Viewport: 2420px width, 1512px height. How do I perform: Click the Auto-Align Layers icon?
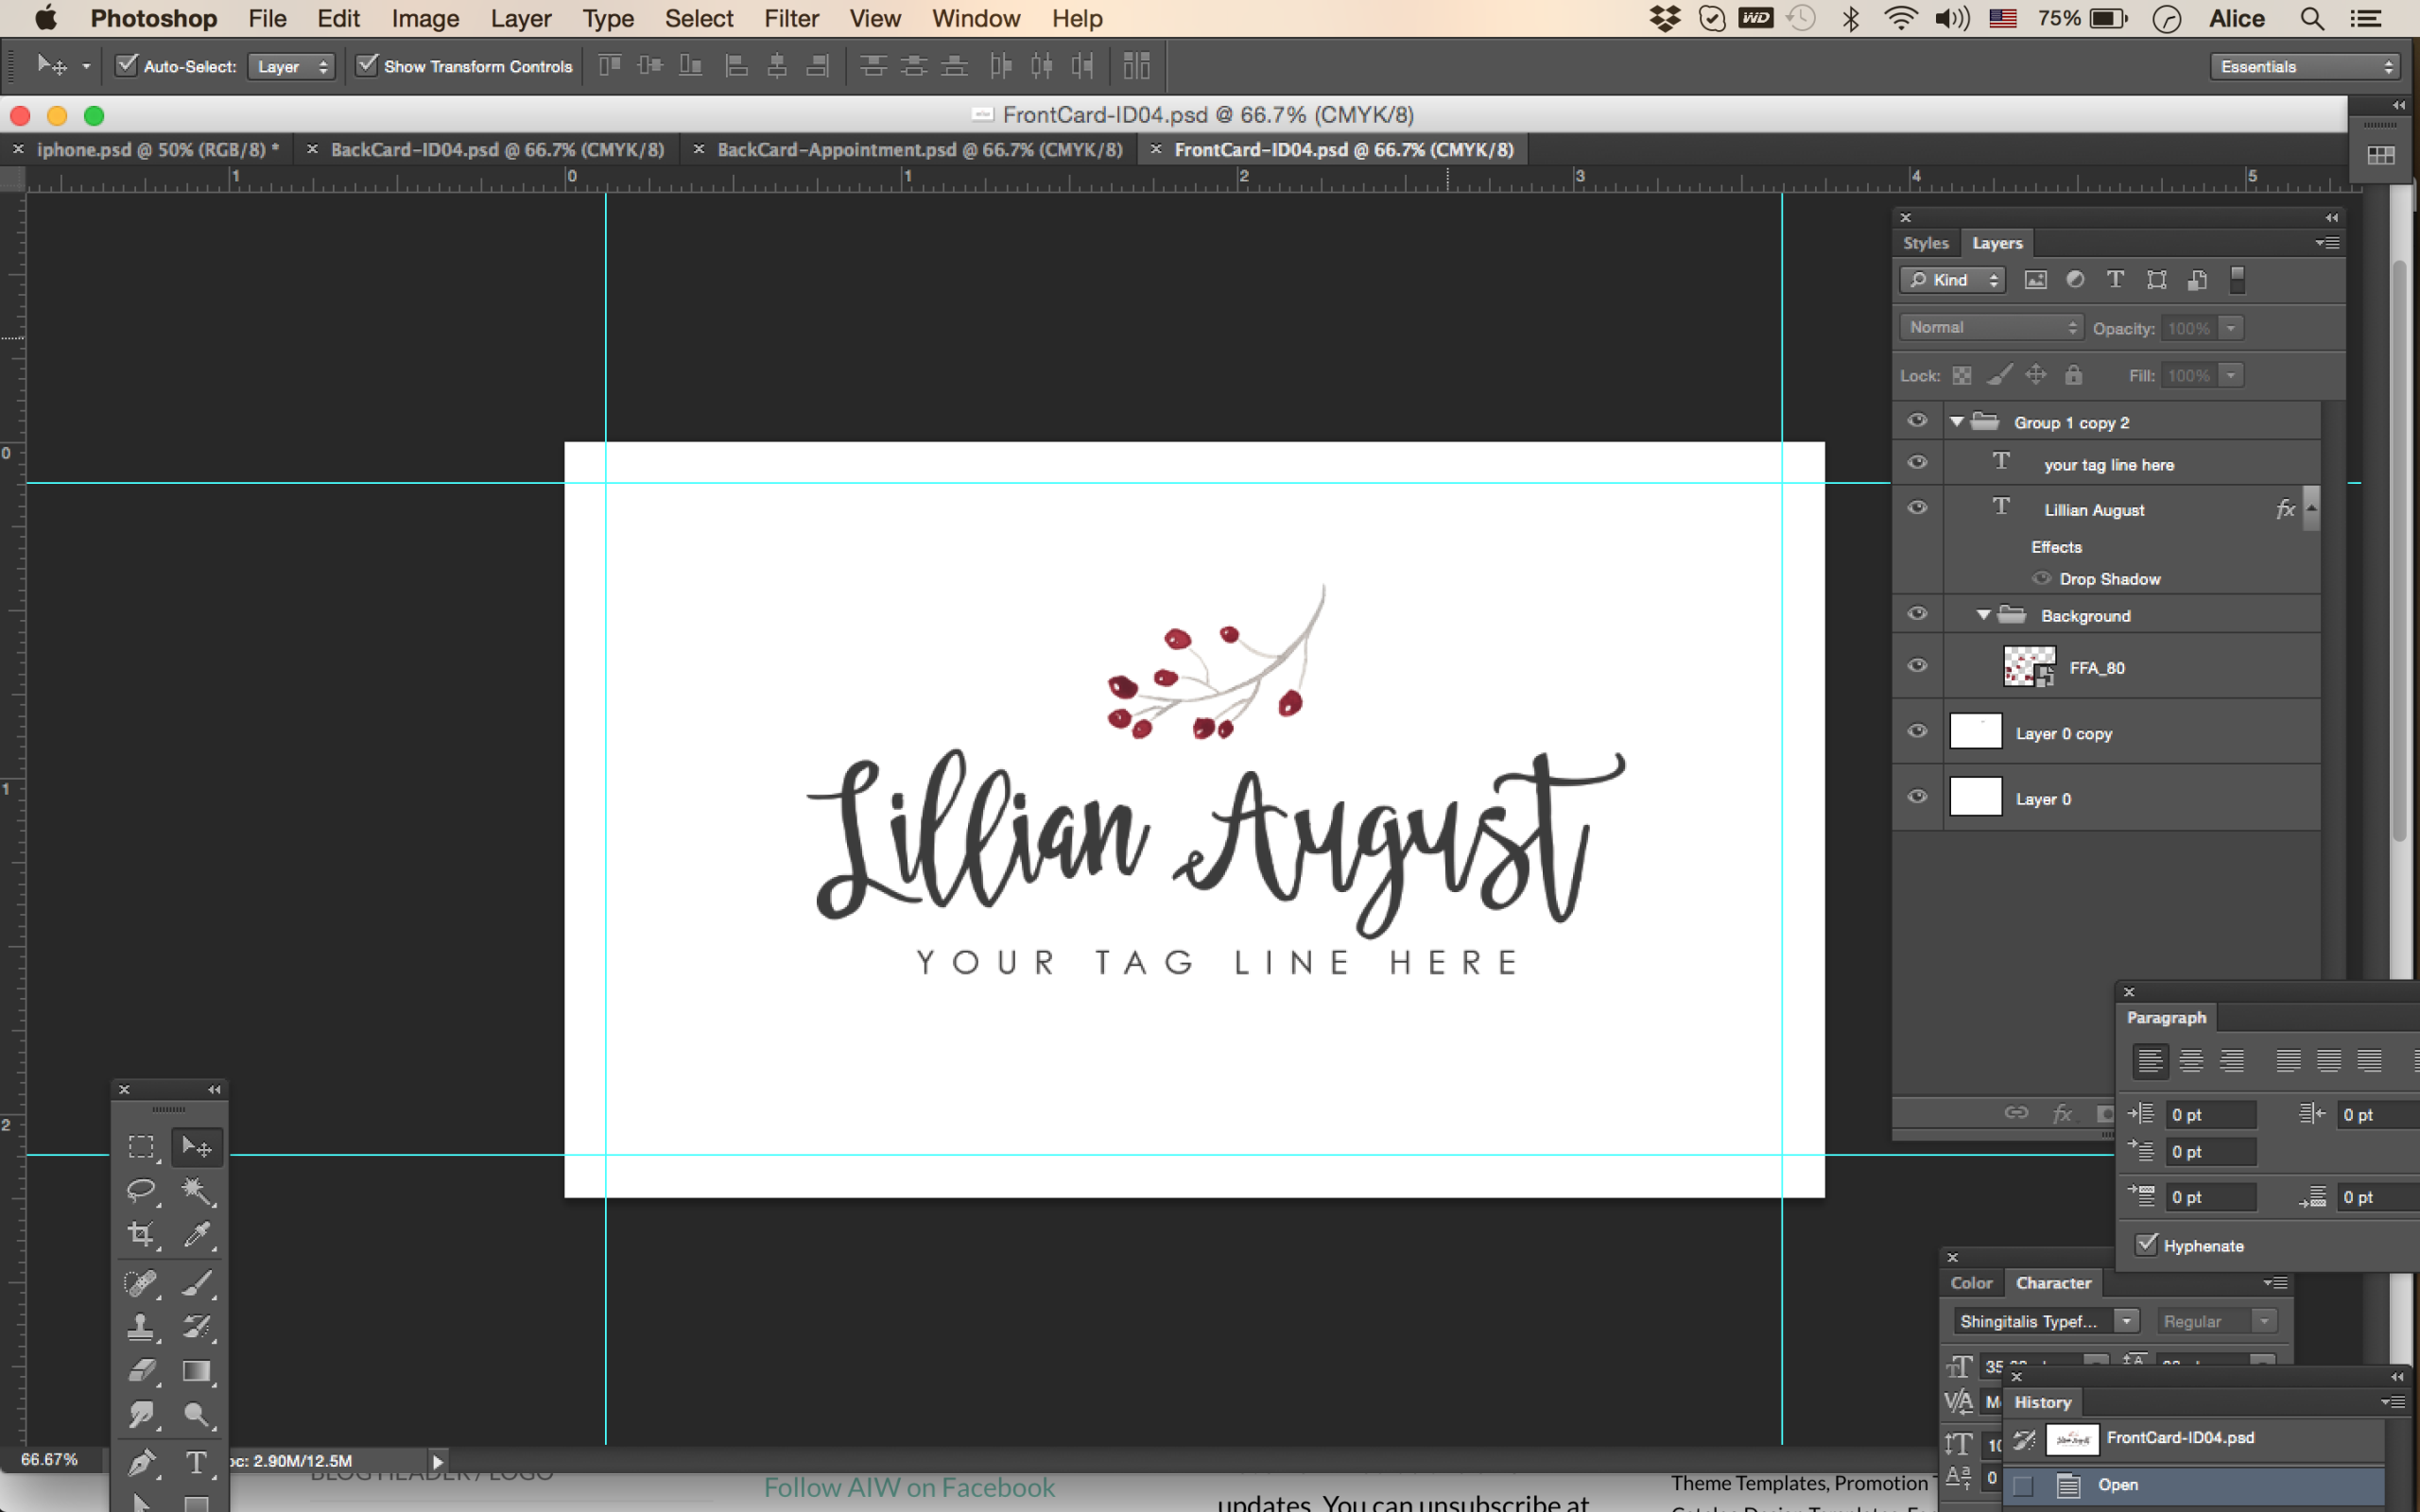click(1136, 66)
